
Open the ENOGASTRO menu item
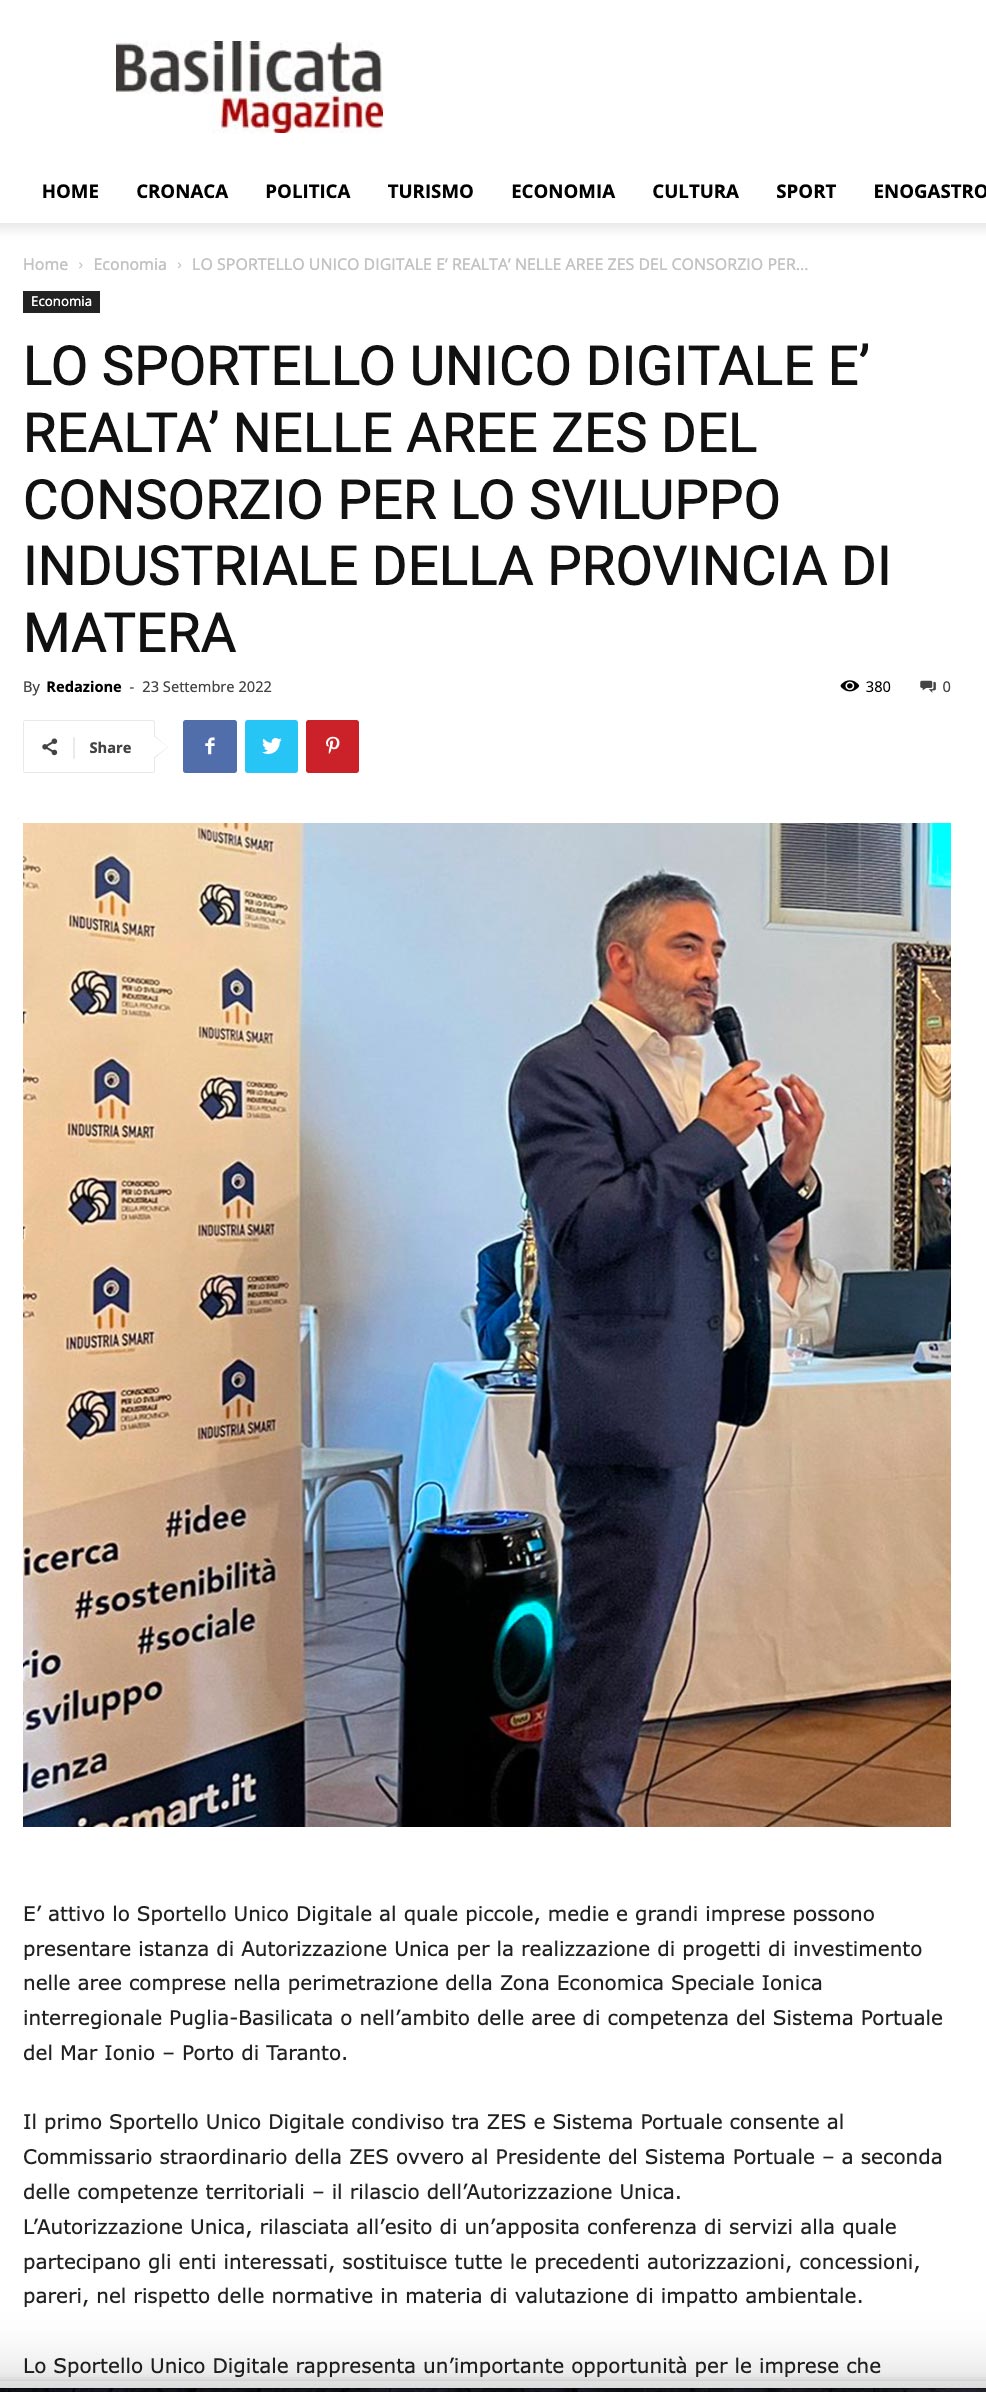[929, 191]
